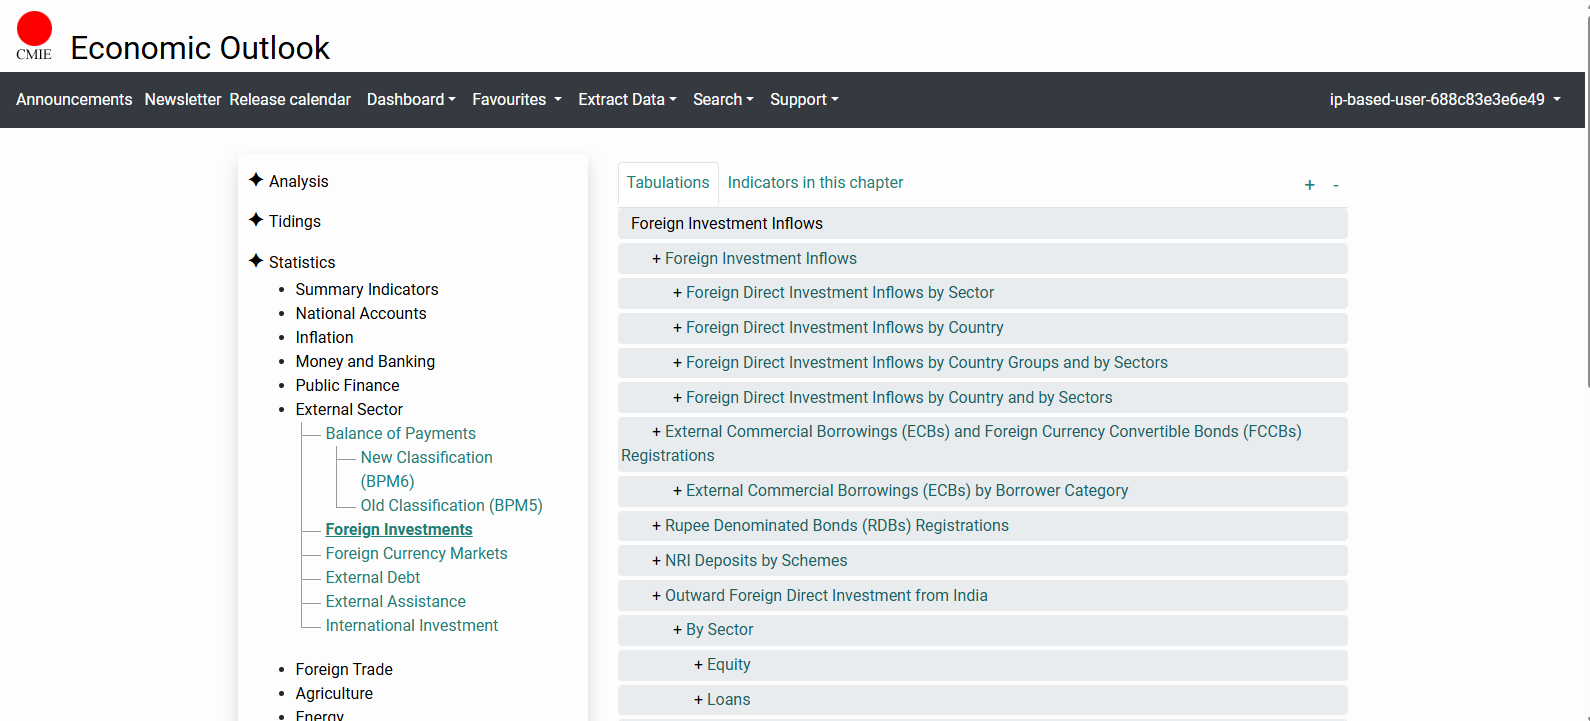Viewport: 1590px width, 721px height.
Task: Go to Foreign Currency Markets section
Action: click(x=416, y=553)
